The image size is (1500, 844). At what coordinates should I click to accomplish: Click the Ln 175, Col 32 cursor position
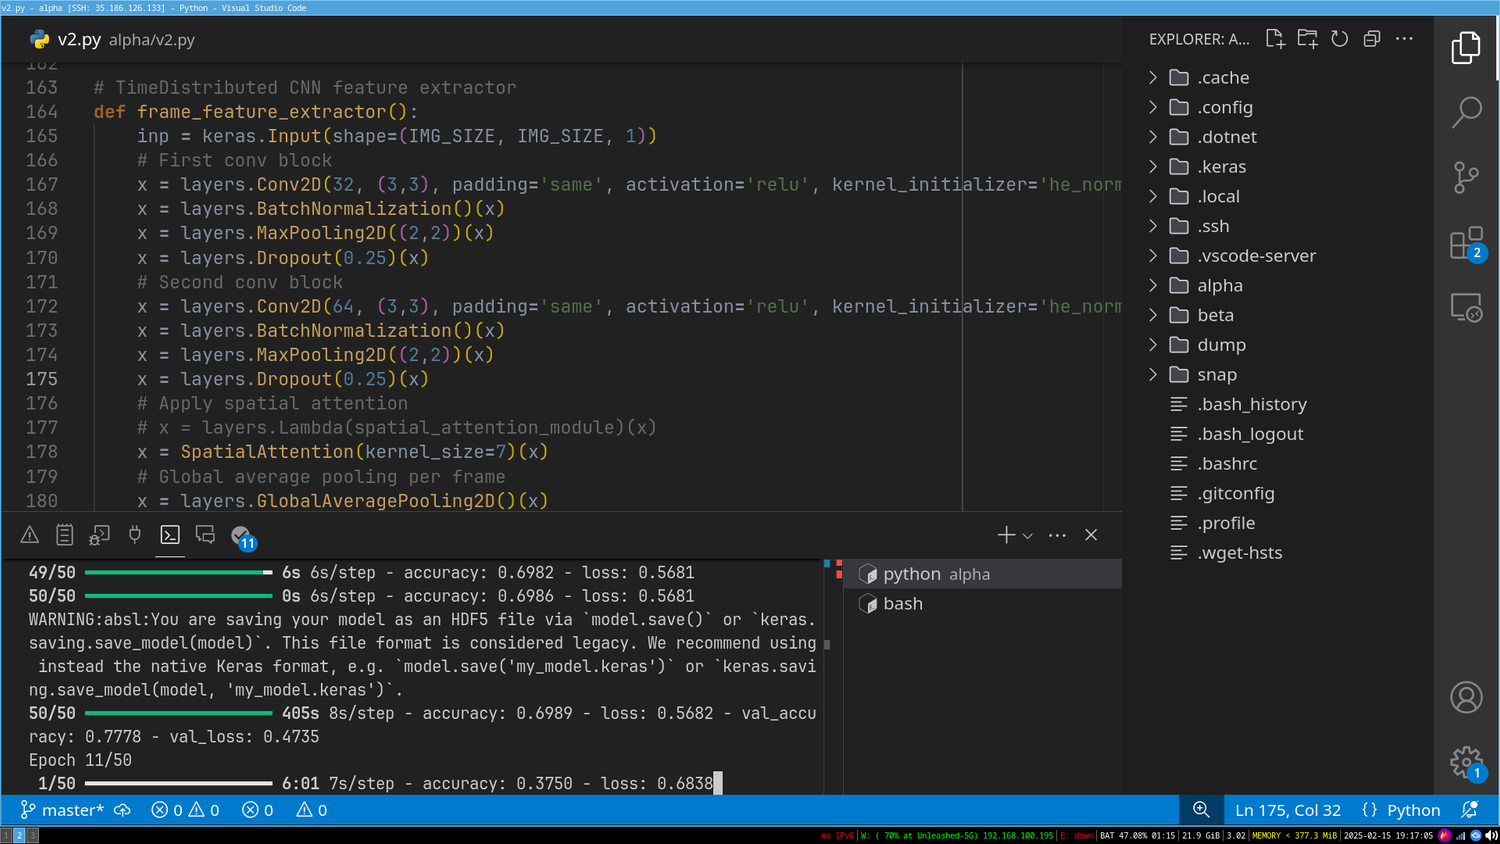(1288, 810)
